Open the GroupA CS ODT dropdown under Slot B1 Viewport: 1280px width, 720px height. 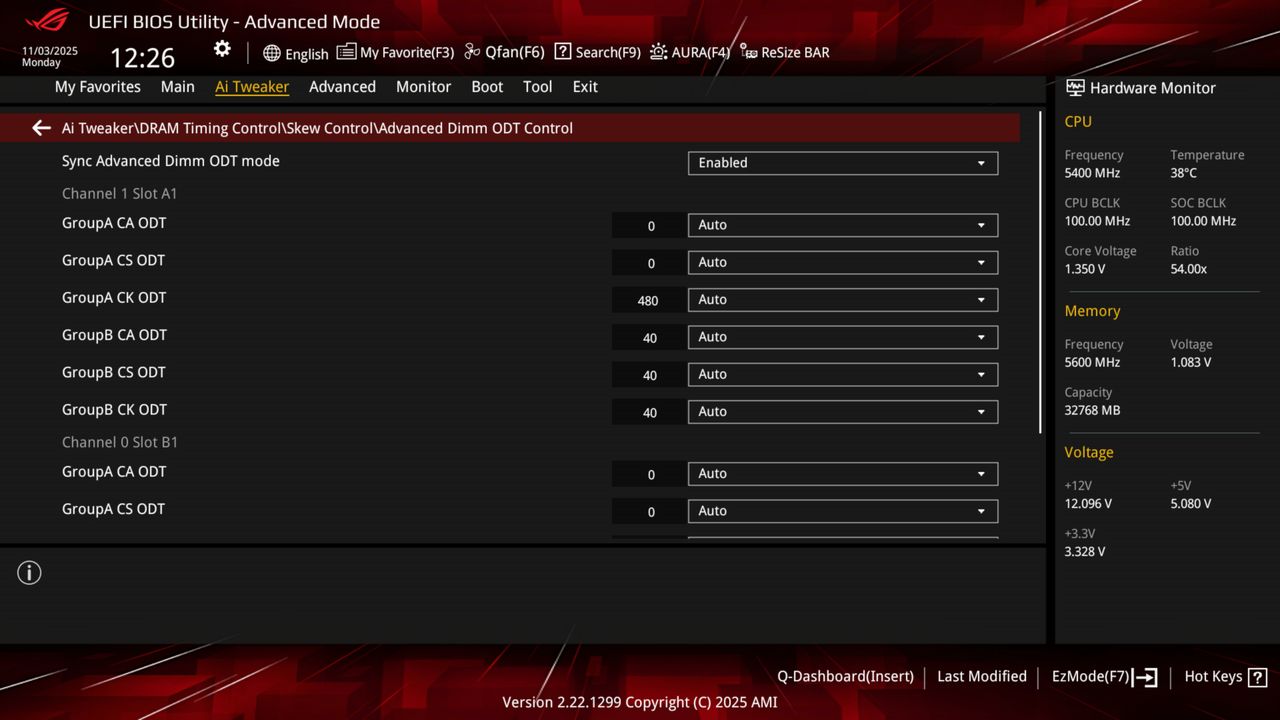point(842,511)
